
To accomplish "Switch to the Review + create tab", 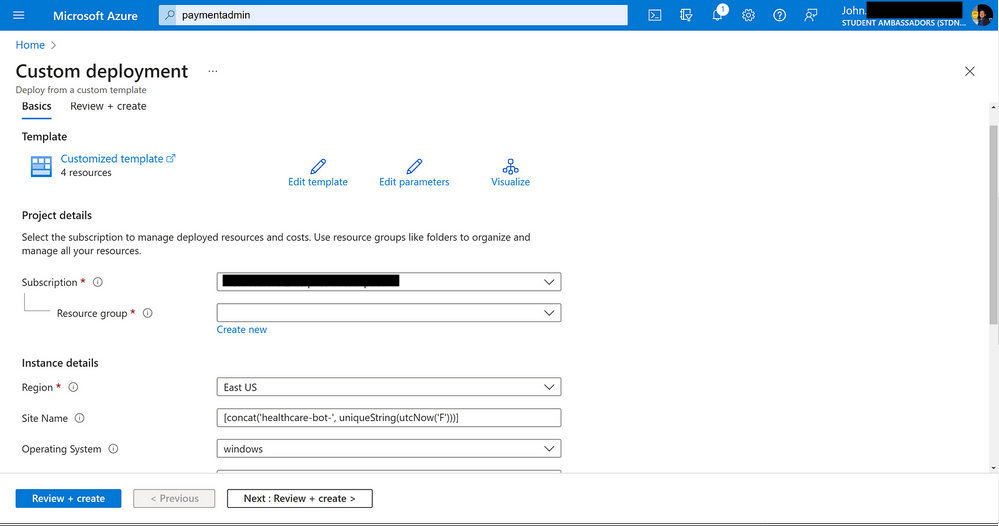I will pos(108,106).
